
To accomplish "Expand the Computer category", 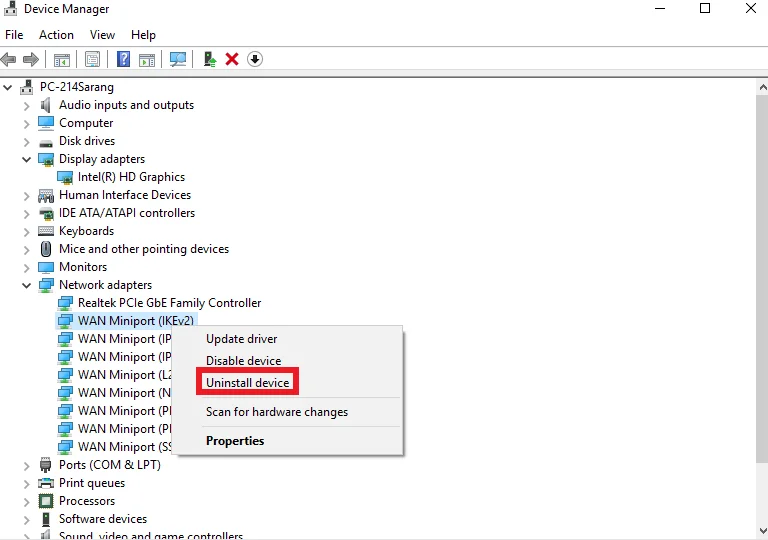I will point(26,123).
